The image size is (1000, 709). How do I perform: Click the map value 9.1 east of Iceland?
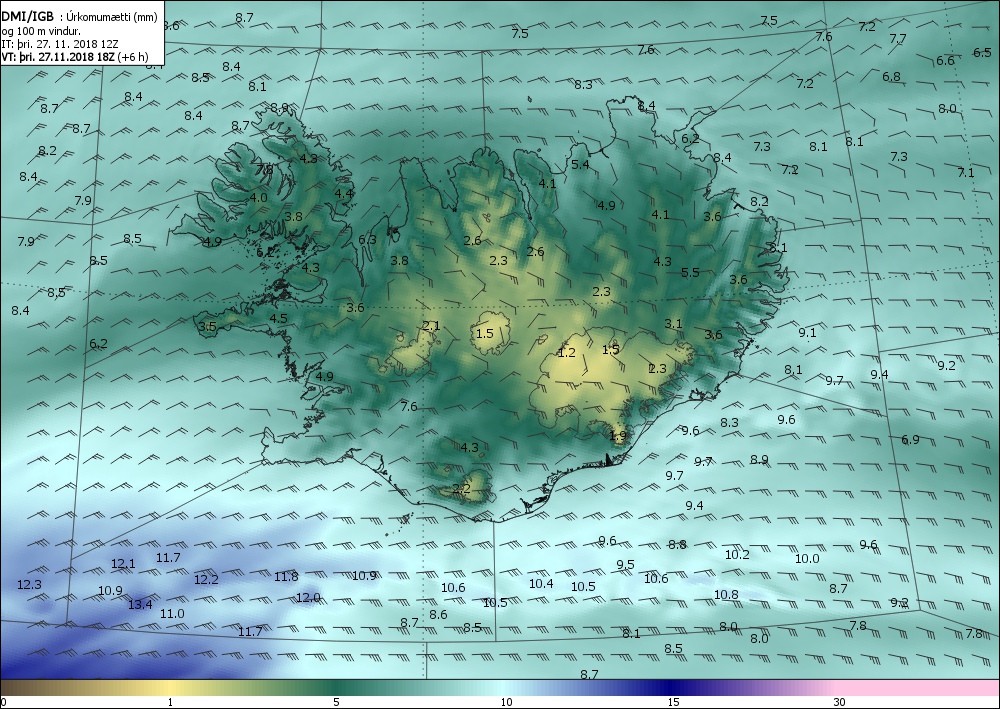[807, 333]
